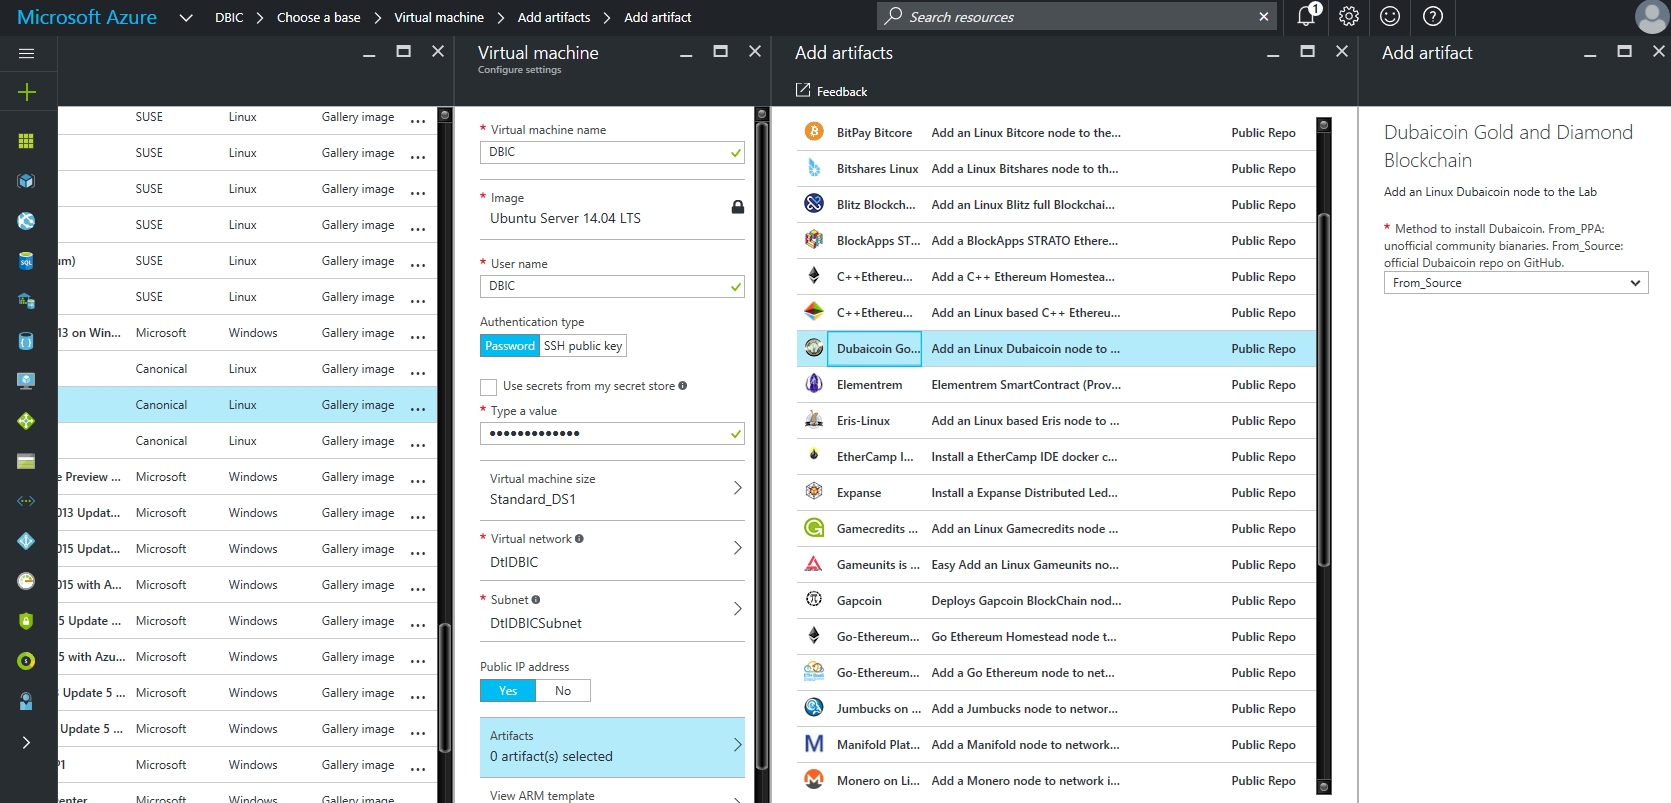Click the BlockApps STRATO artifact icon
Viewport: 1671px width, 803px height.
coord(814,240)
